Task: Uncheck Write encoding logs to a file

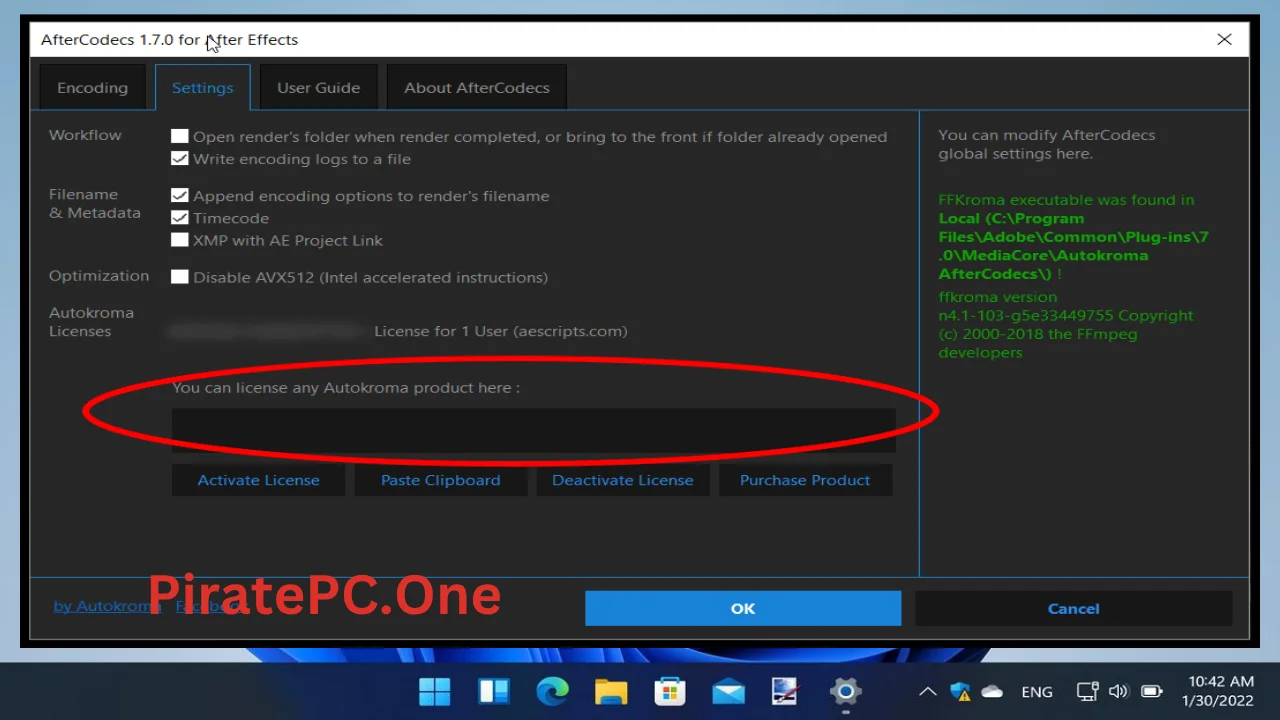Action: click(x=180, y=158)
